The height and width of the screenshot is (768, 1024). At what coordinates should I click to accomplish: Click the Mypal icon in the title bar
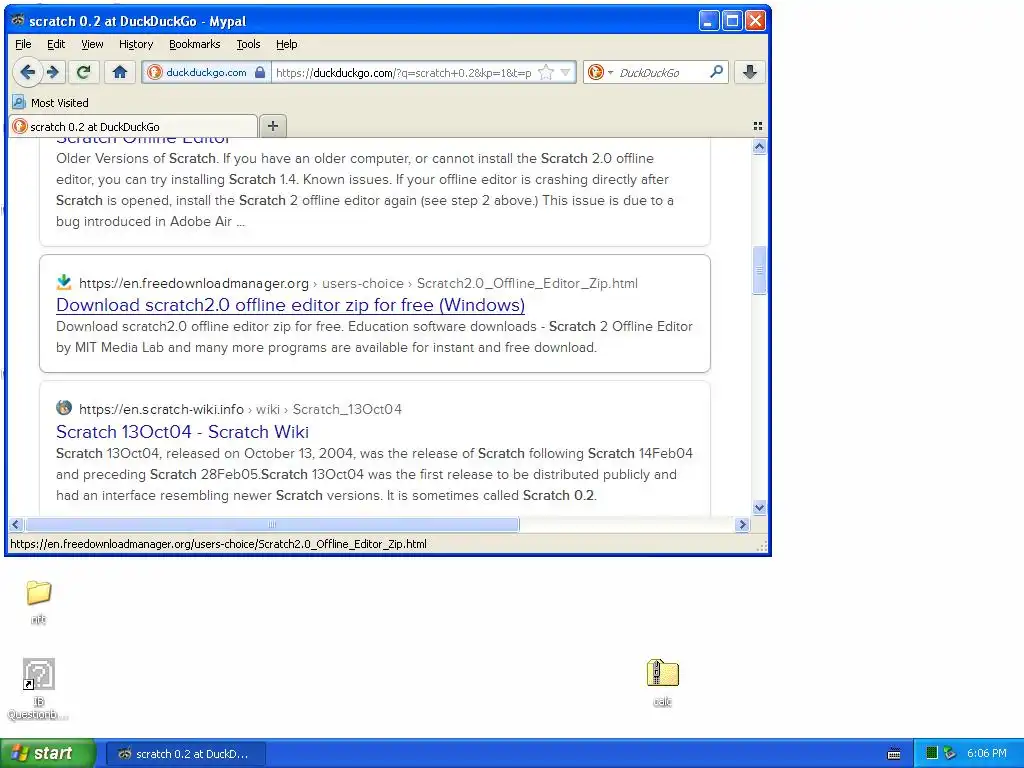pos(18,20)
